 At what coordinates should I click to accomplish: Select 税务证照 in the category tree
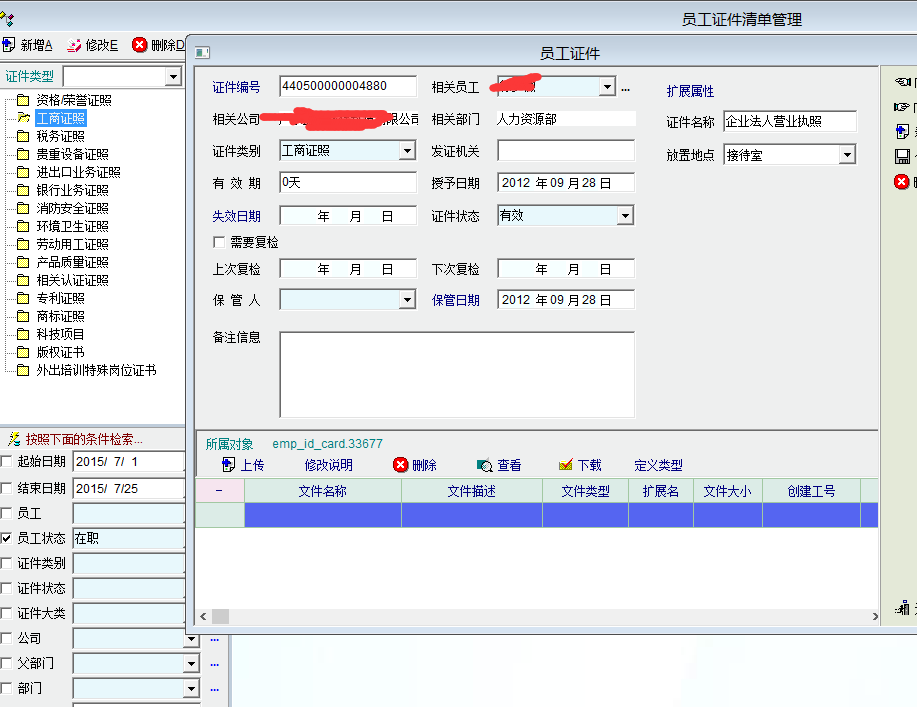[60, 136]
